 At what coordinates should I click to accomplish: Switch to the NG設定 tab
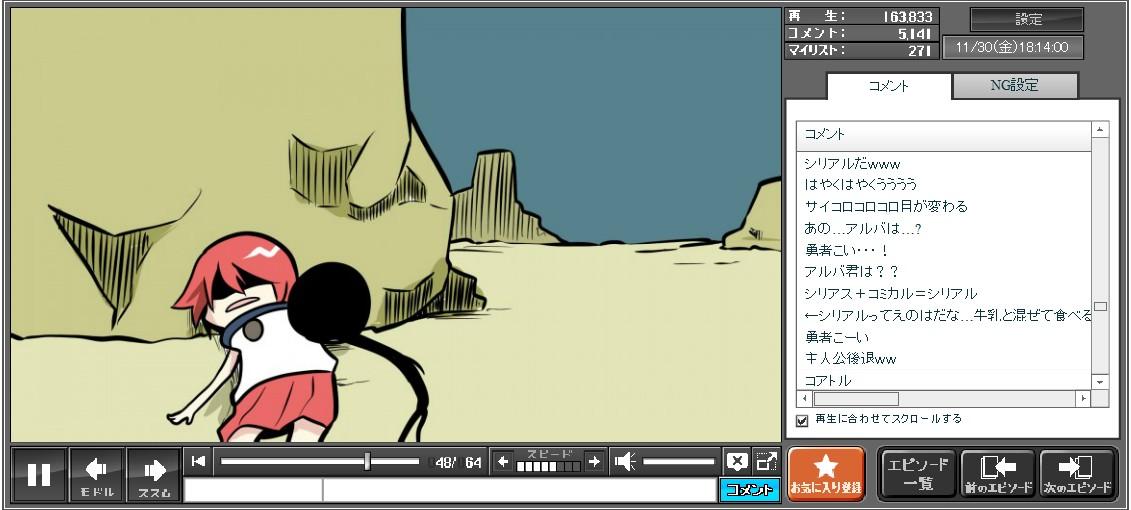[x=1014, y=86]
